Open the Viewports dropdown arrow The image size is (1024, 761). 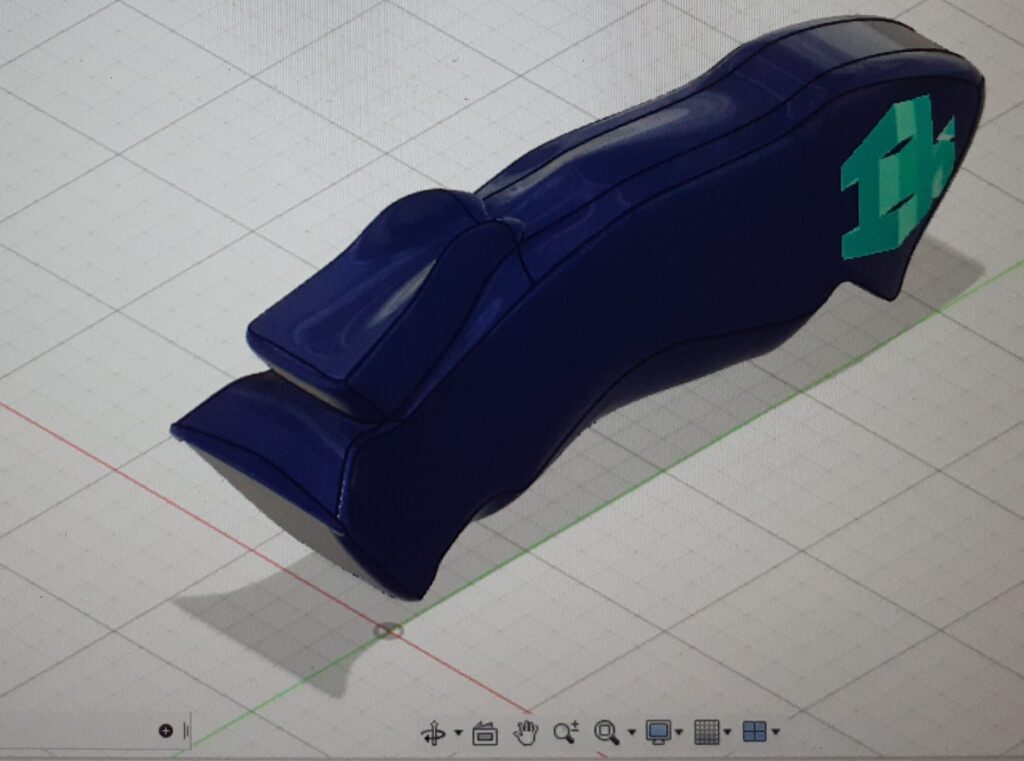775,733
